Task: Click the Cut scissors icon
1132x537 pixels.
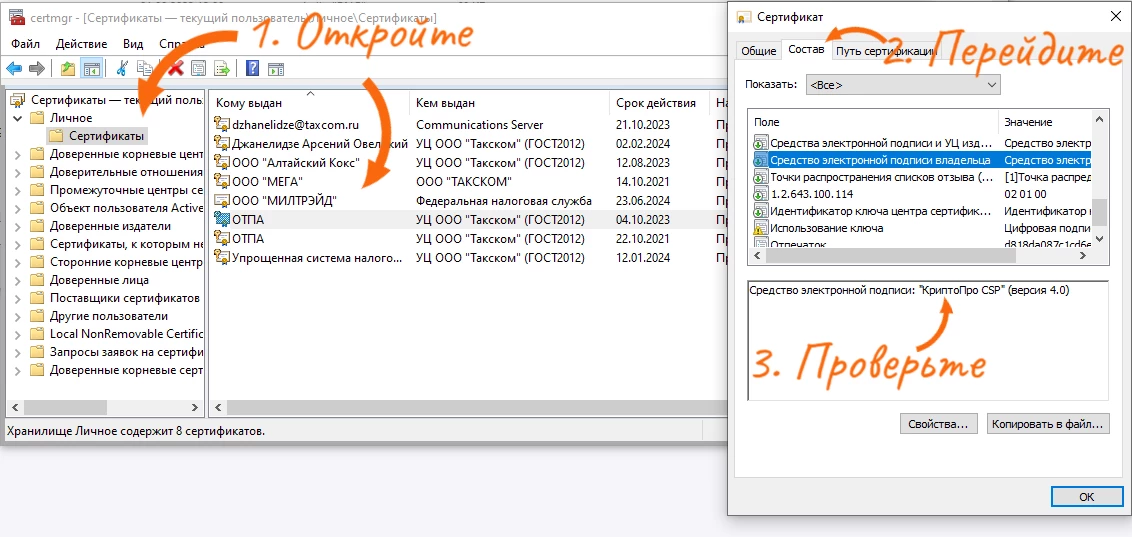Action: point(122,68)
